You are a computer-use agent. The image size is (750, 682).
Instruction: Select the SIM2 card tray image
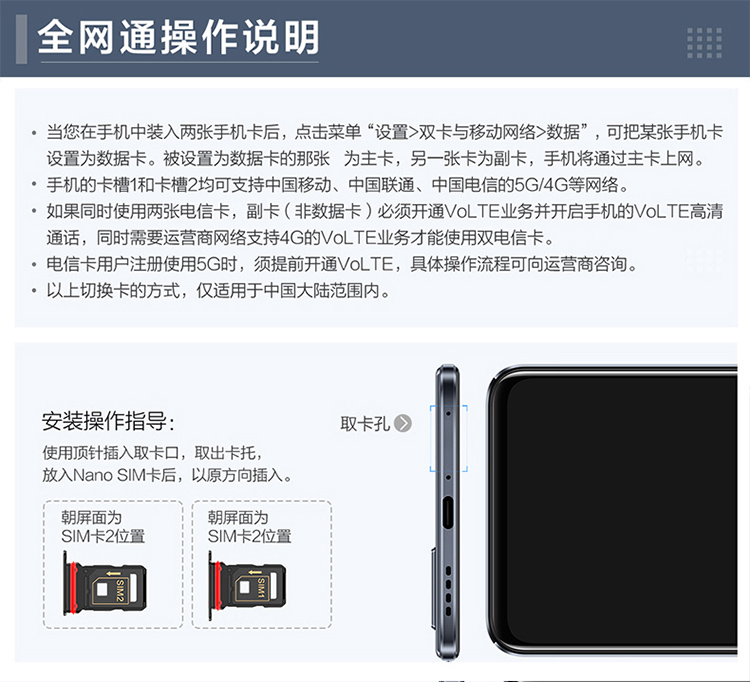tap(105, 583)
